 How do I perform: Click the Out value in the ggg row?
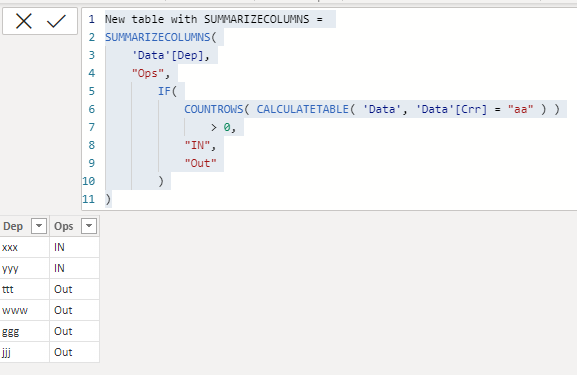pyautogui.click(x=74, y=331)
